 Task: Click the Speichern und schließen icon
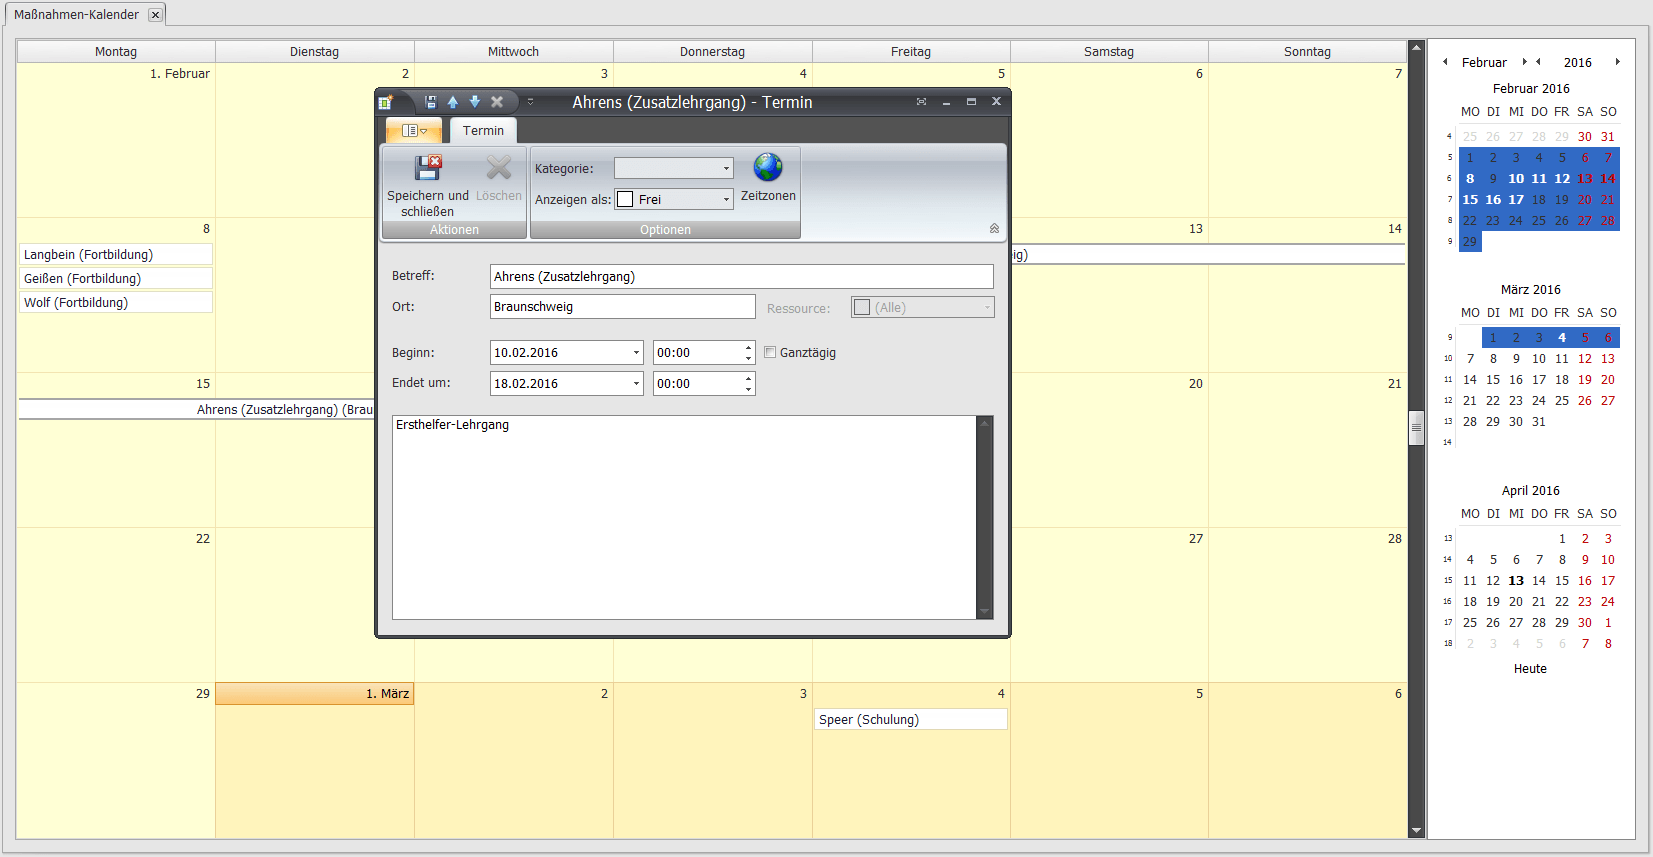tap(428, 168)
